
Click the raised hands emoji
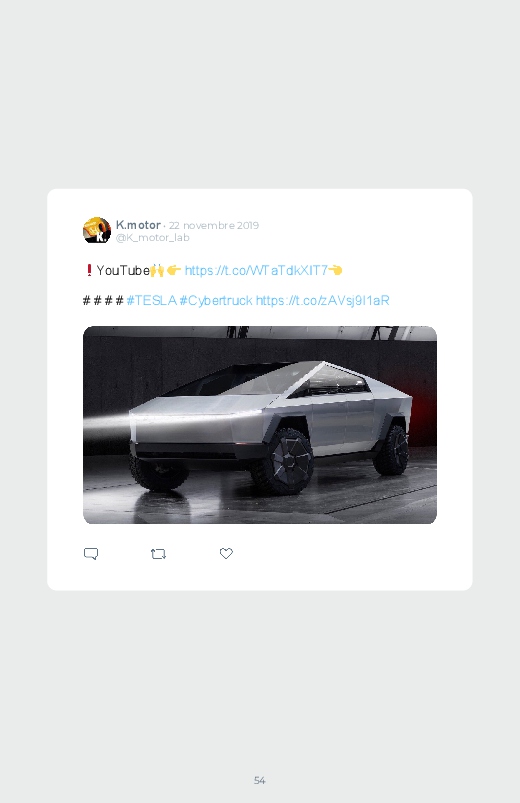point(157,270)
